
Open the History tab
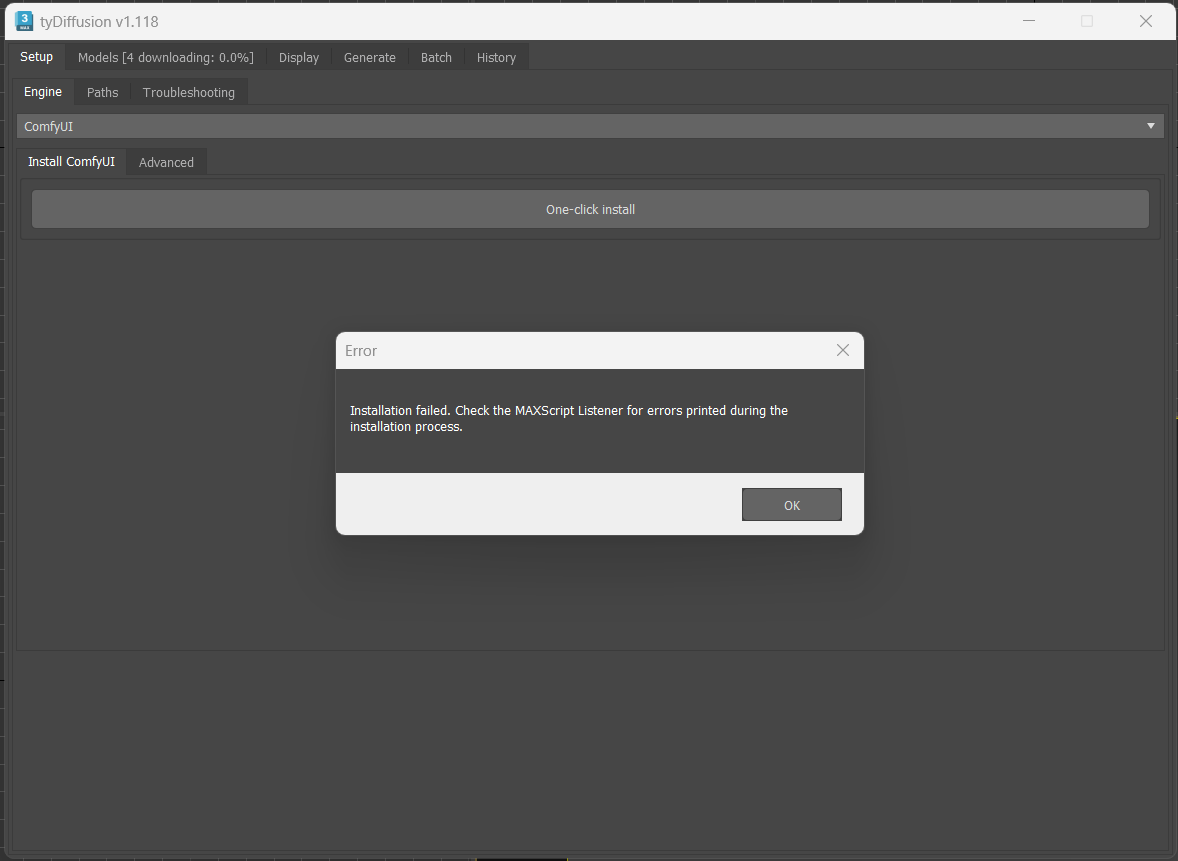tap(496, 58)
